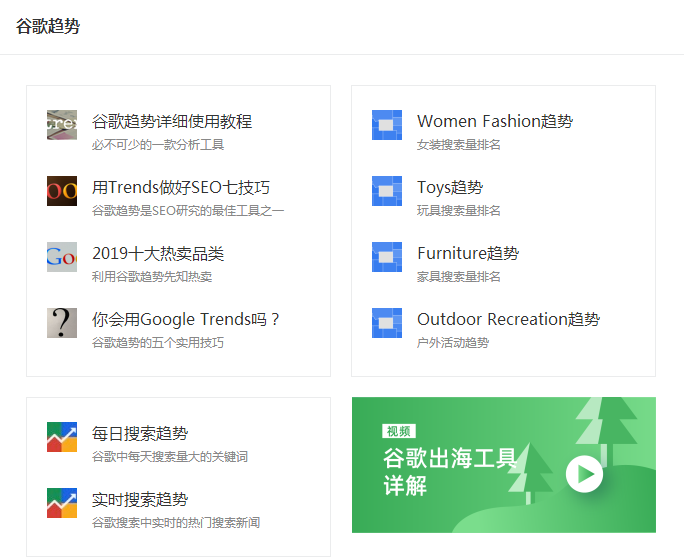Click subtitle 家具搜索量排名
The image size is (684, 559).
coord(458,277)
